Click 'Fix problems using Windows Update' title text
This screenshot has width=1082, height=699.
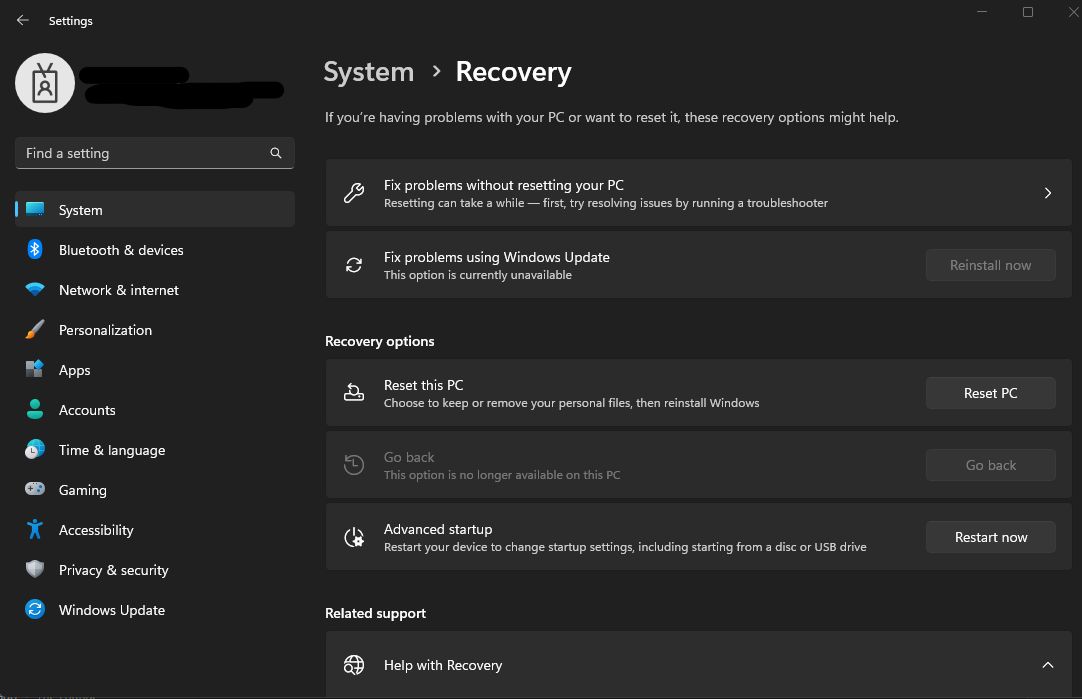(497, 257)
